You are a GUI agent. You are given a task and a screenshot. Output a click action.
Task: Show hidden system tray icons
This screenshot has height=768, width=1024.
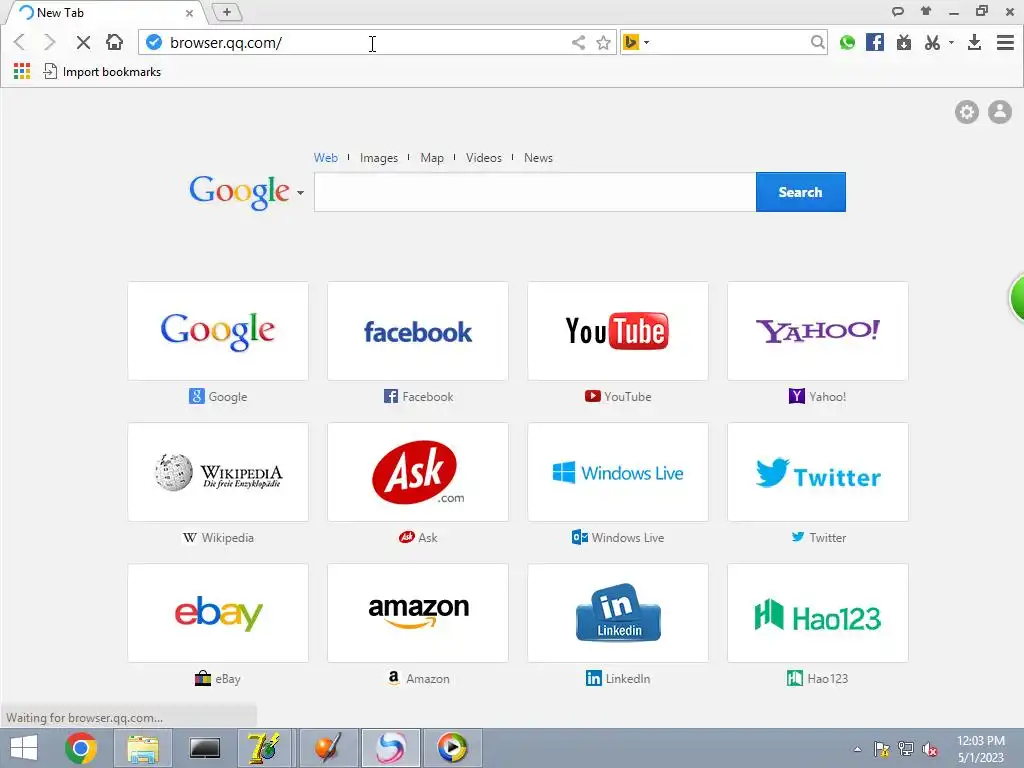[x=857, y=749]
